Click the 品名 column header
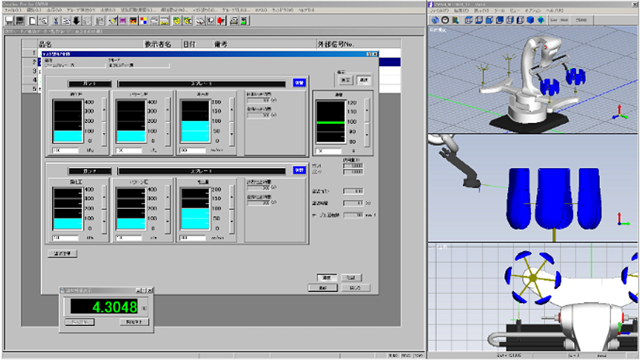 pos(90,44)
